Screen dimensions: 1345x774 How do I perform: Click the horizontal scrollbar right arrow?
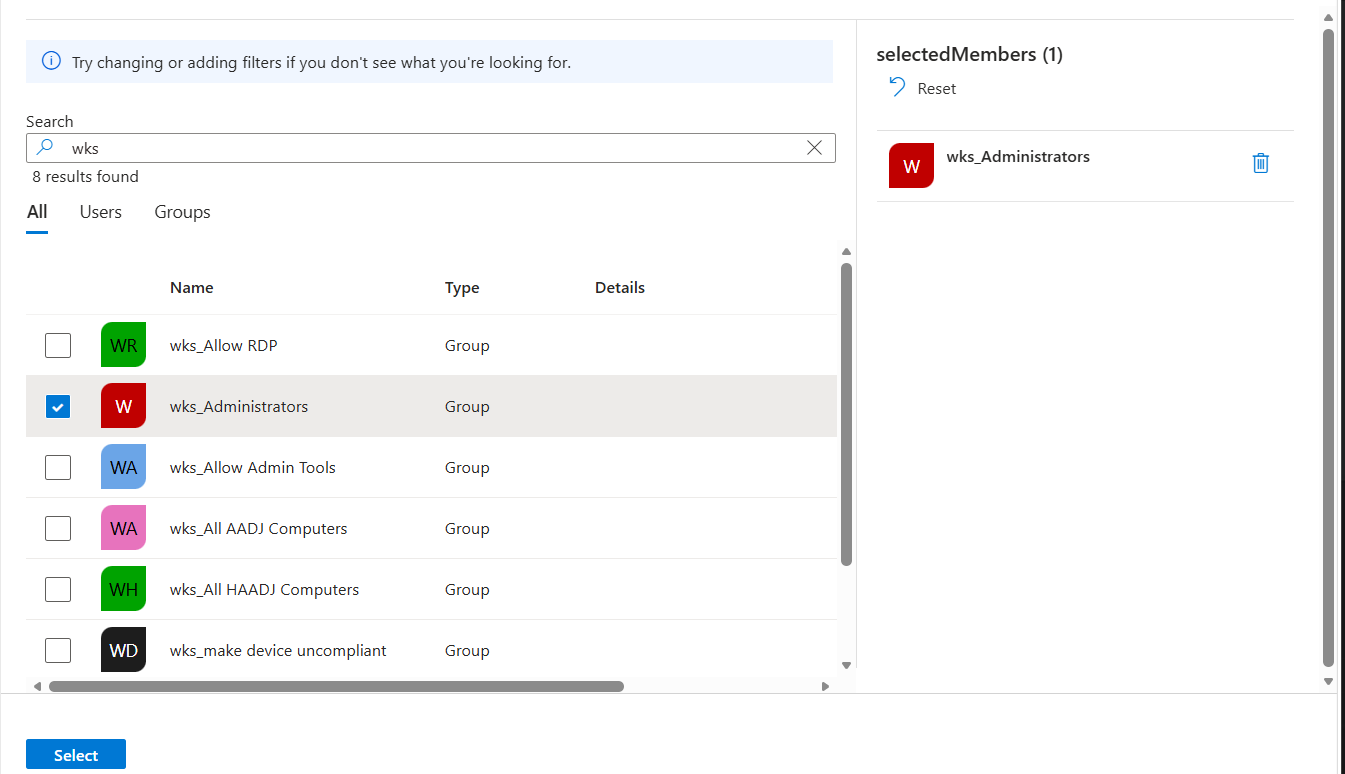[x=825, y=686]
